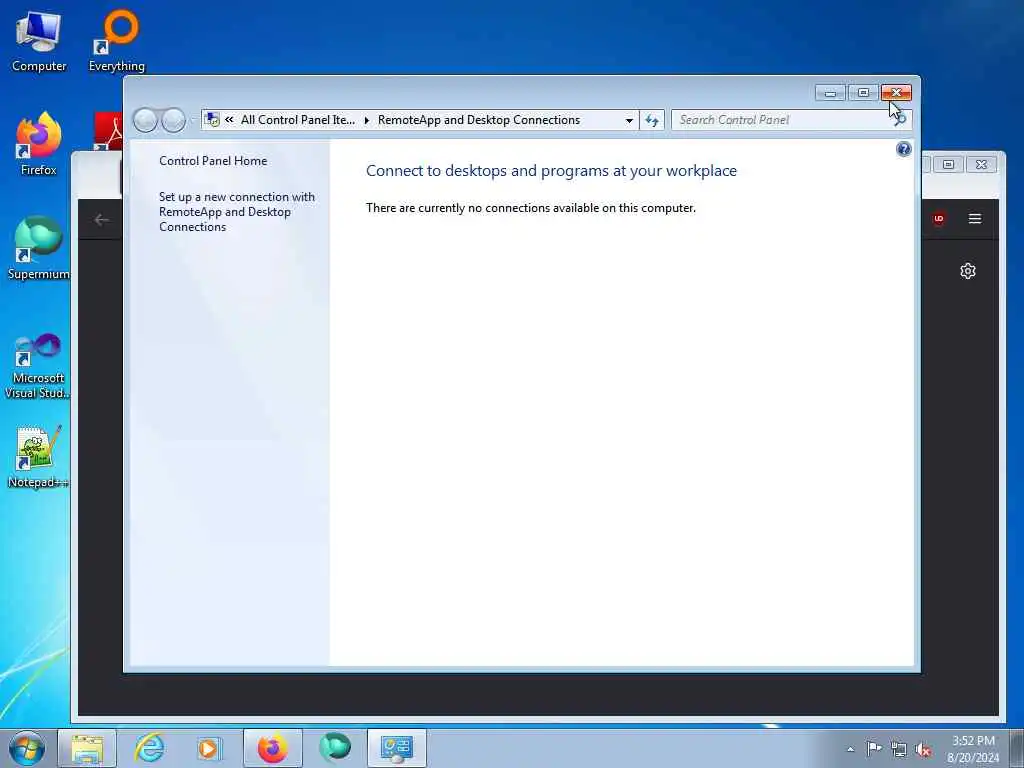
Task: Set up a new RemoteApp connection
Action: pos(236,212)
